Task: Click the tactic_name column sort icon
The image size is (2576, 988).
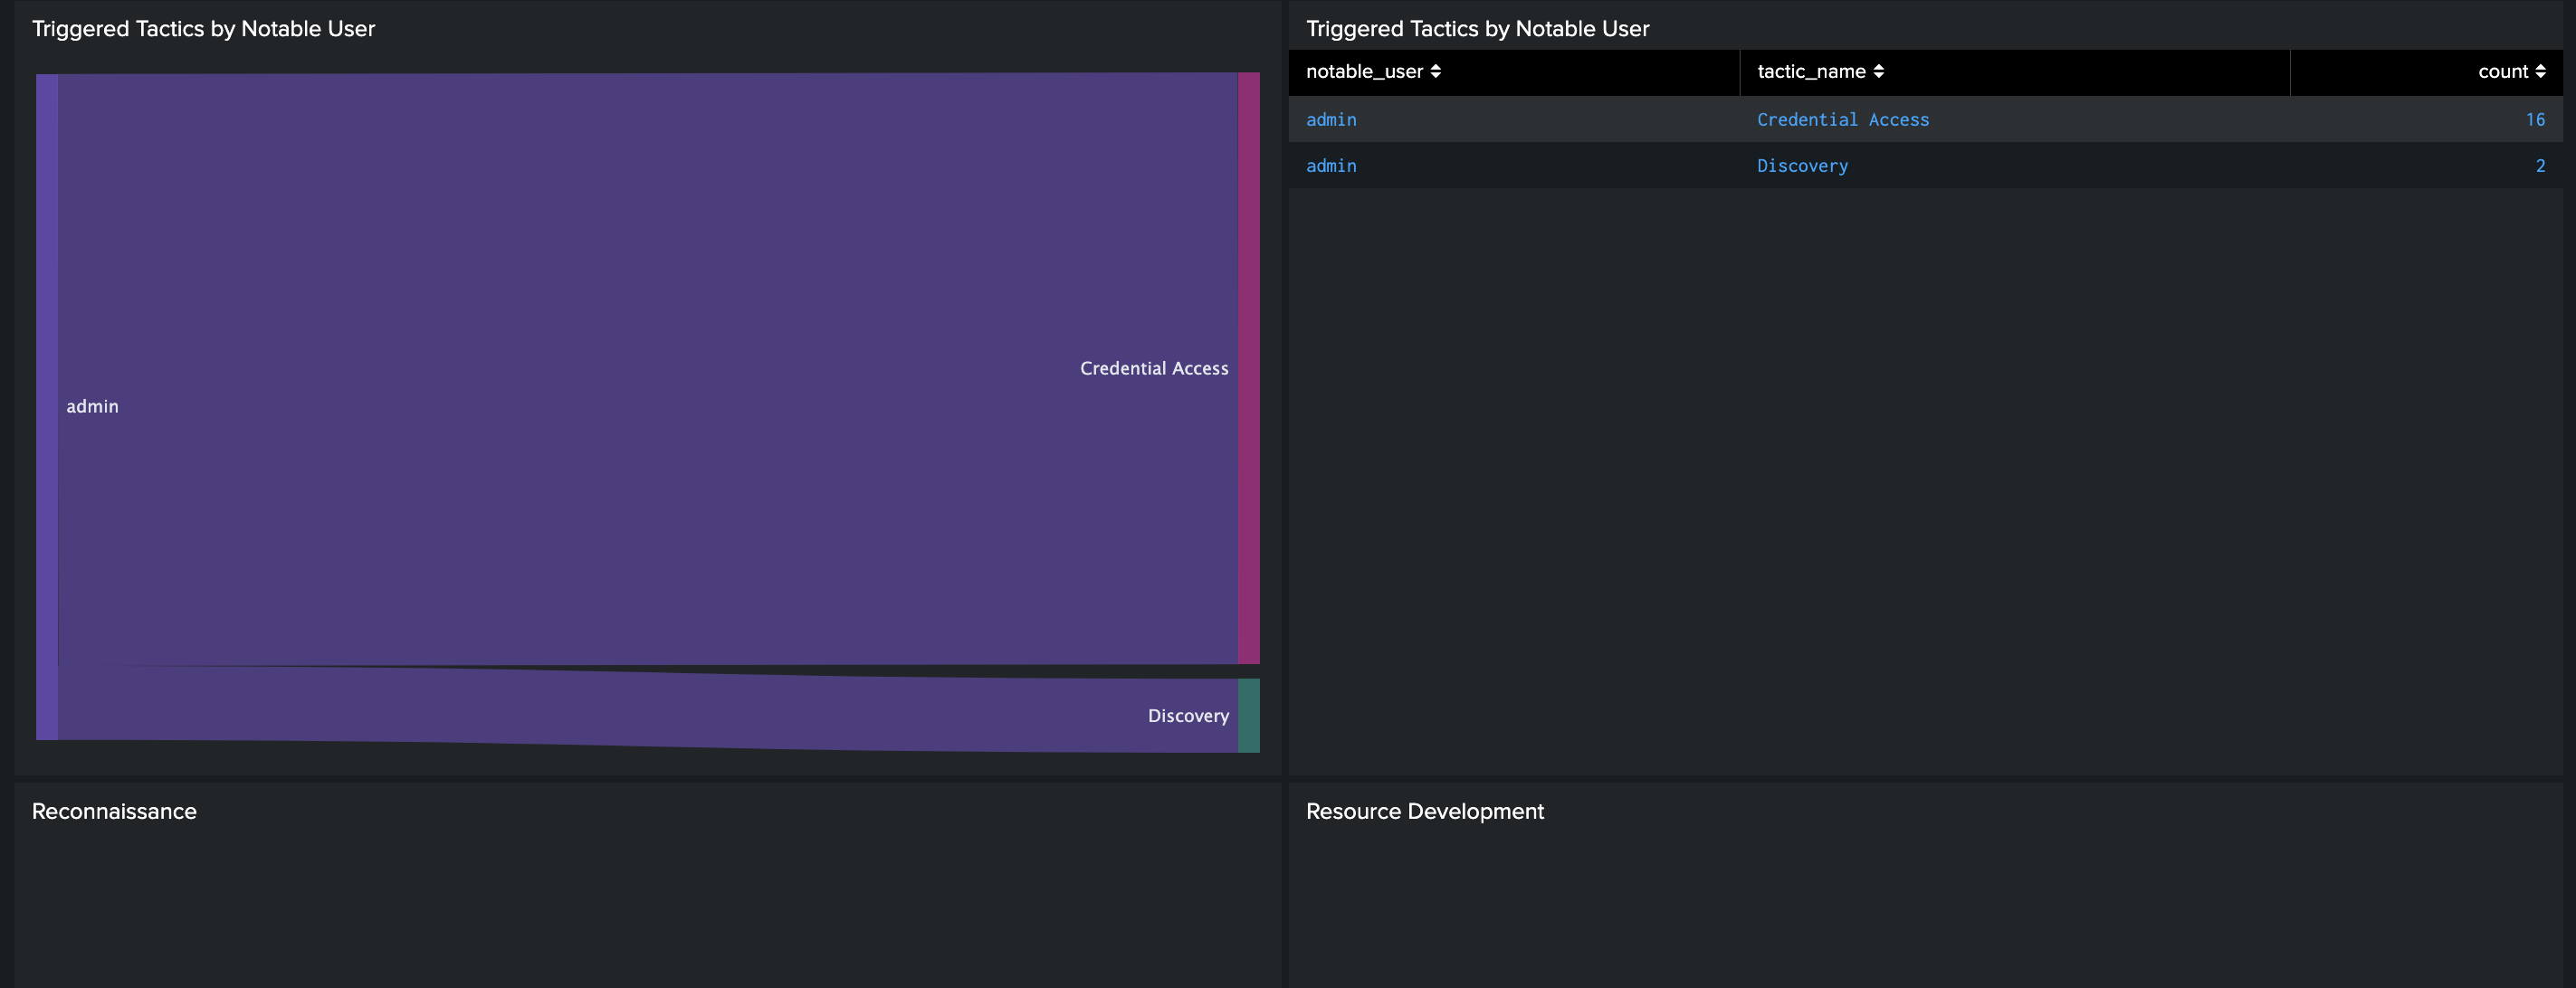Action: point(1879,71)
